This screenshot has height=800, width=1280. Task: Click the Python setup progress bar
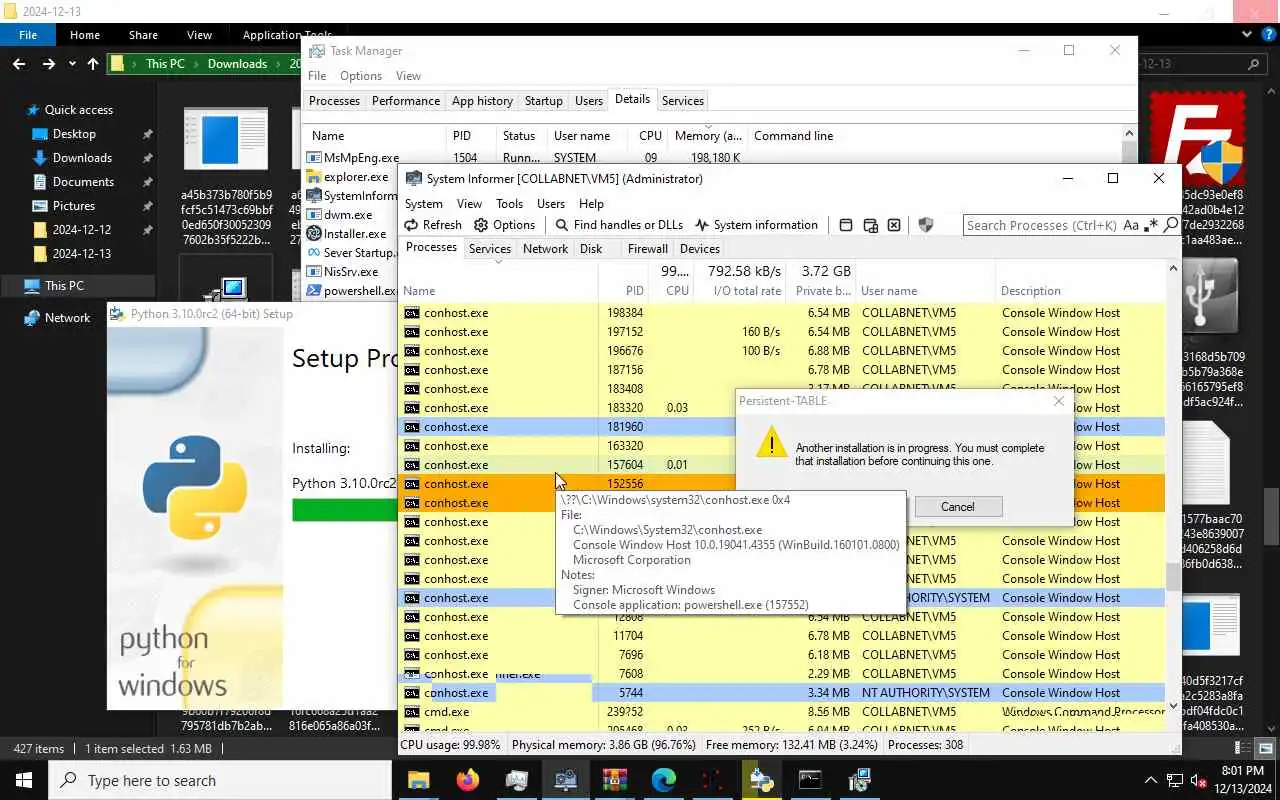[x=345, y=510]
